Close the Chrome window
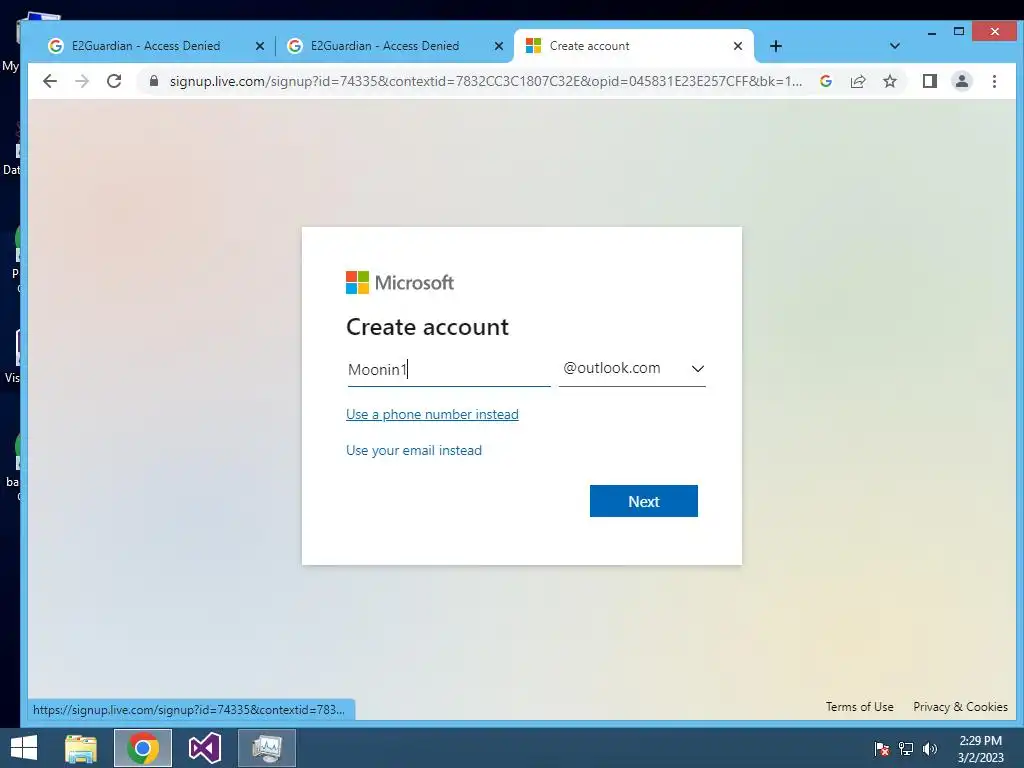 coord(994,31)
